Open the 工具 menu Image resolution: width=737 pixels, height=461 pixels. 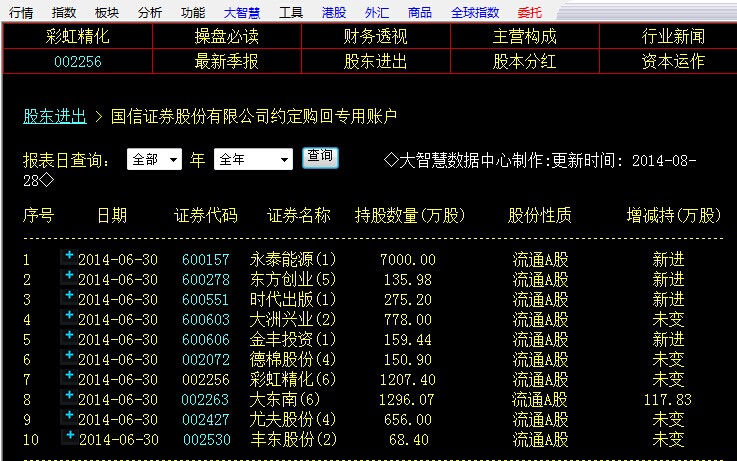coord(290,12)
